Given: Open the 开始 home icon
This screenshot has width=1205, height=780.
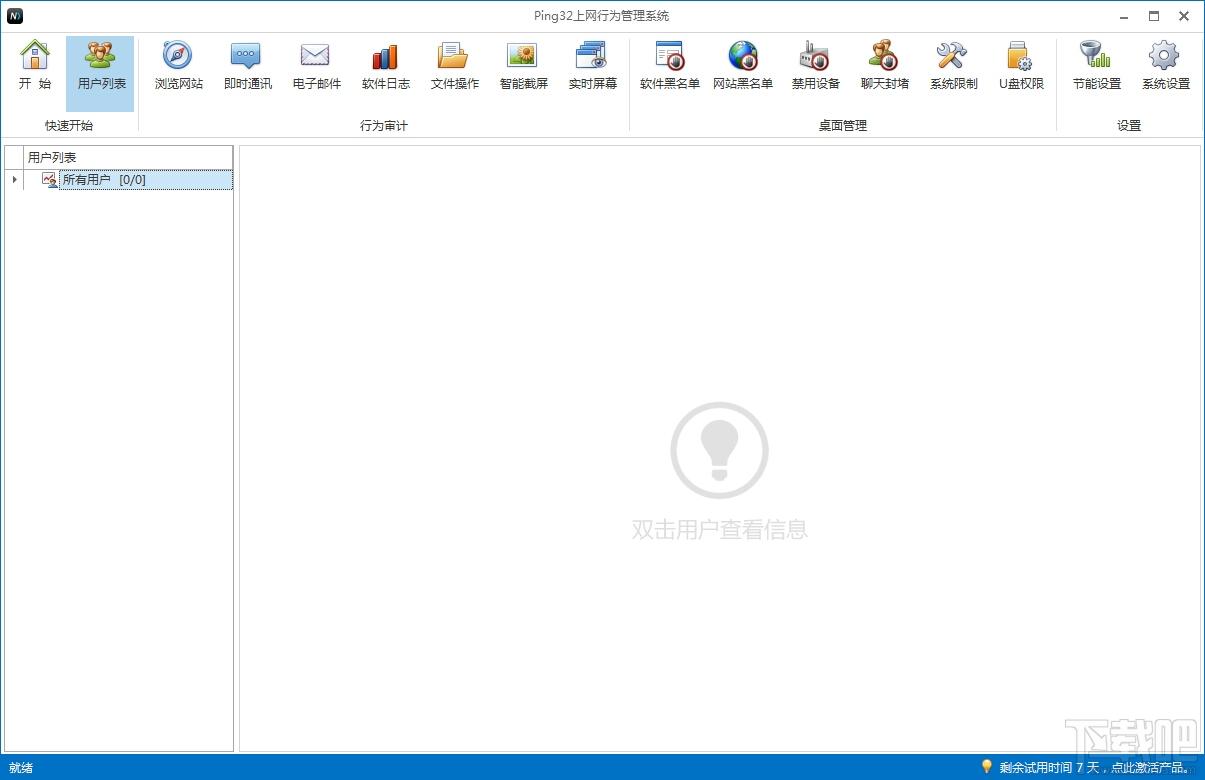Looking at the screenshot, I should pyautogui.click(x=35, y=66).
